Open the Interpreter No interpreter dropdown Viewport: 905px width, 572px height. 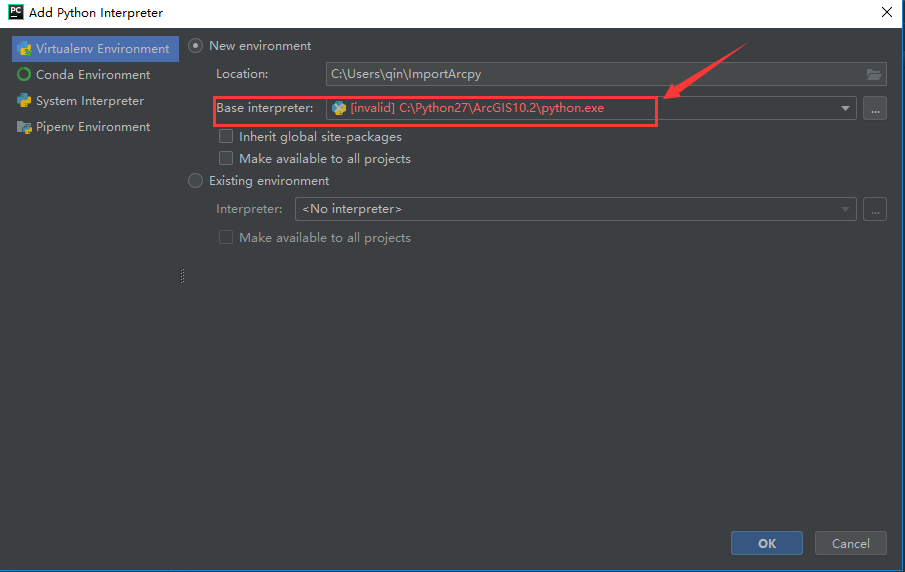pos(575,209)
